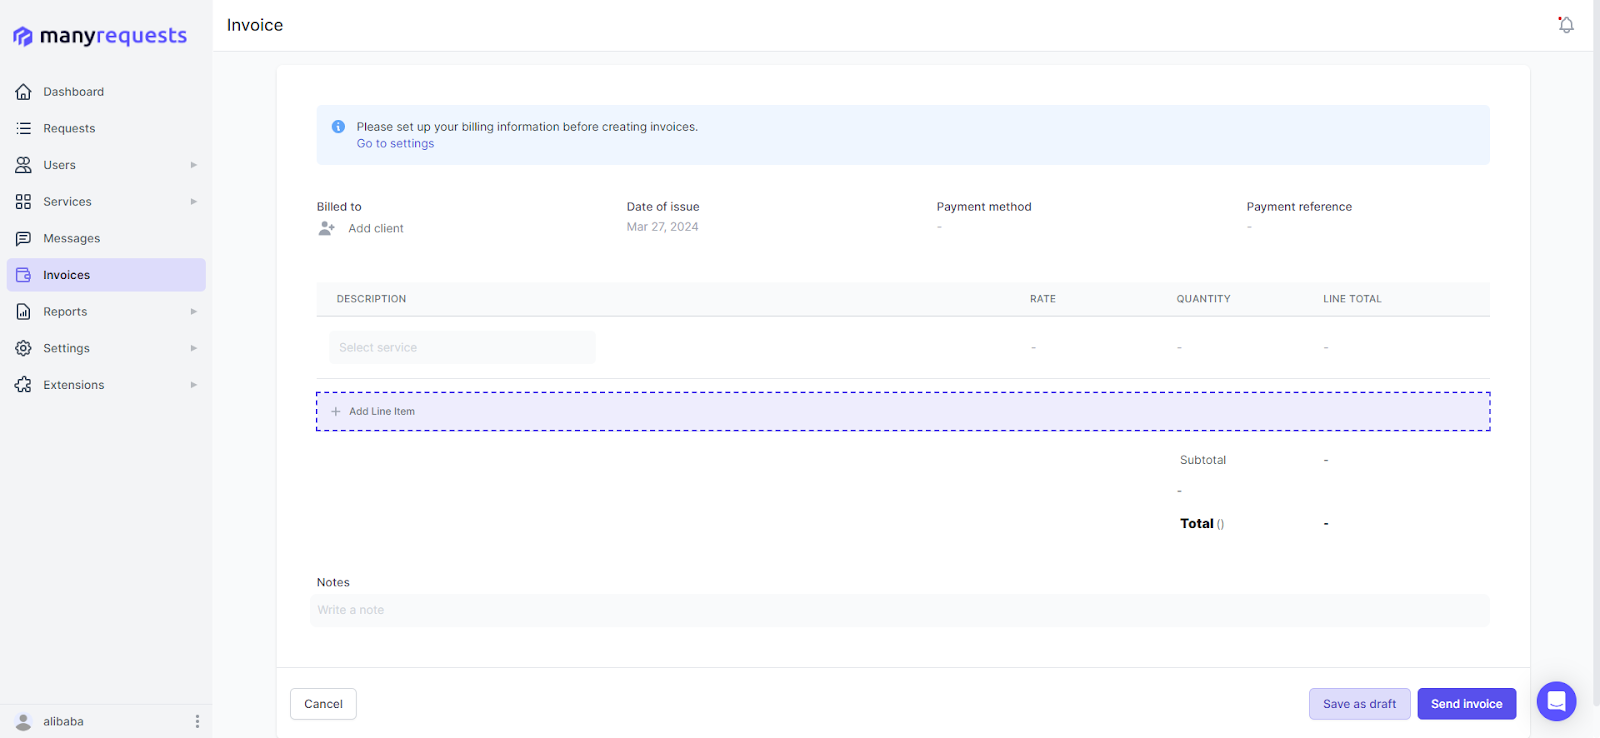
Task: Click the Users people icon
Action: [23, 165]
